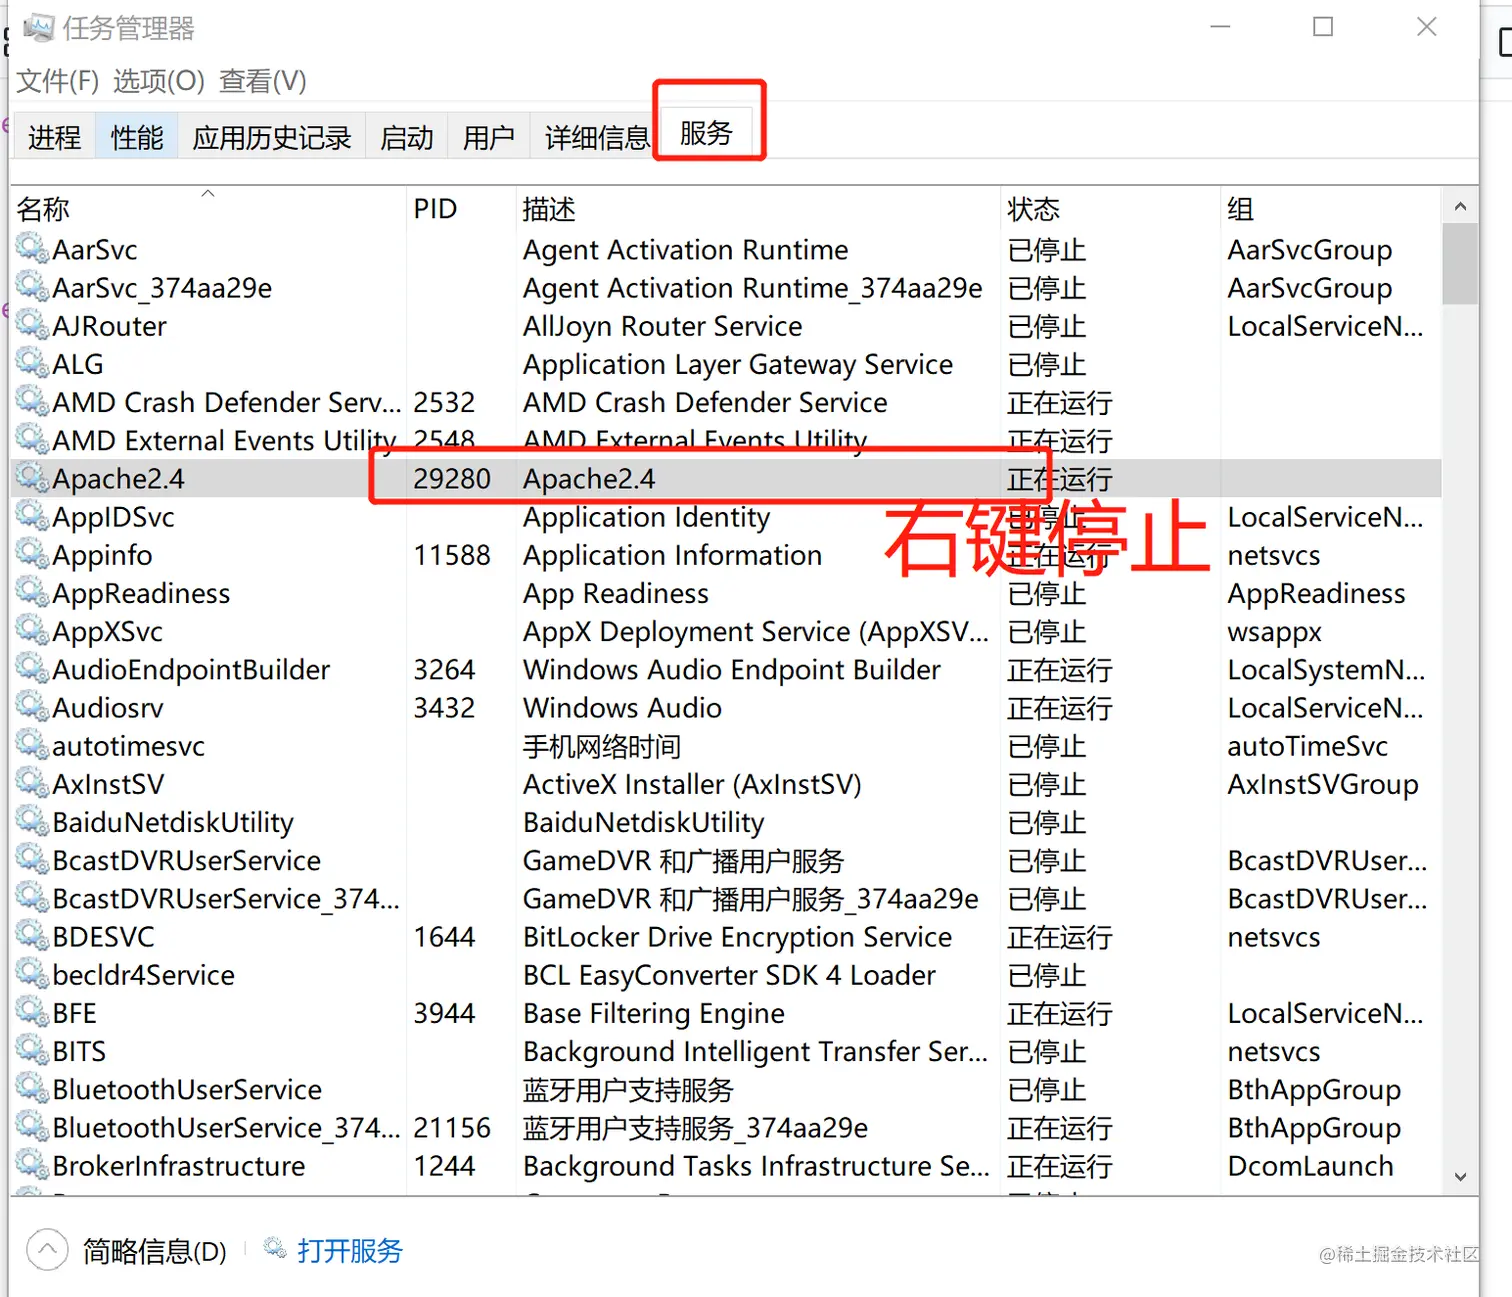Switch to the 应用历史记录 tab

point(272,137)
